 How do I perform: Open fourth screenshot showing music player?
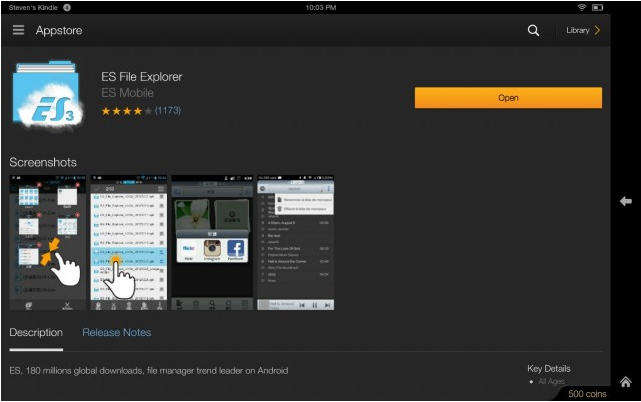[x=296, y=243]
